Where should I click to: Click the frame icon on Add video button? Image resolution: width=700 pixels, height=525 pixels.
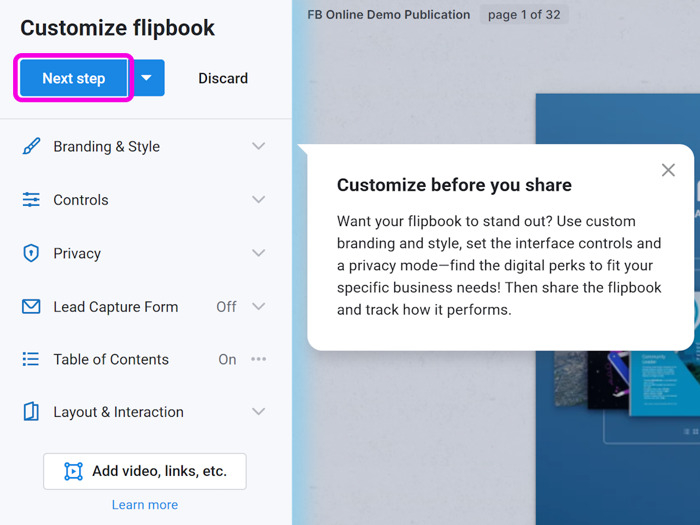click(74, 471)
